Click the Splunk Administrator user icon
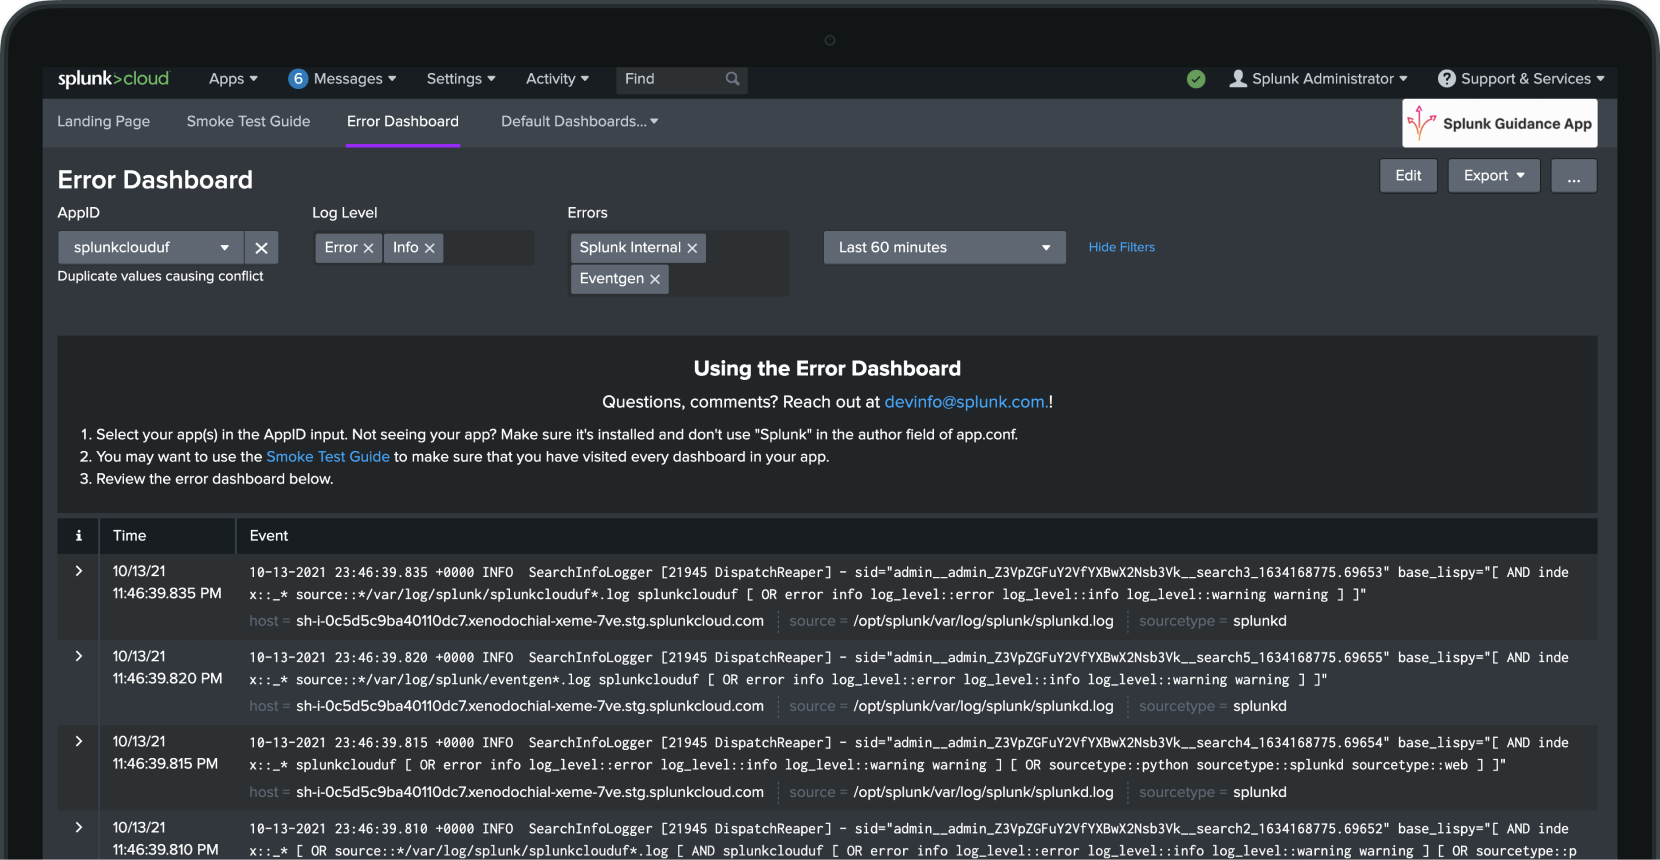The width and height of the screenshot is (1660, 860). (1238, 78)
